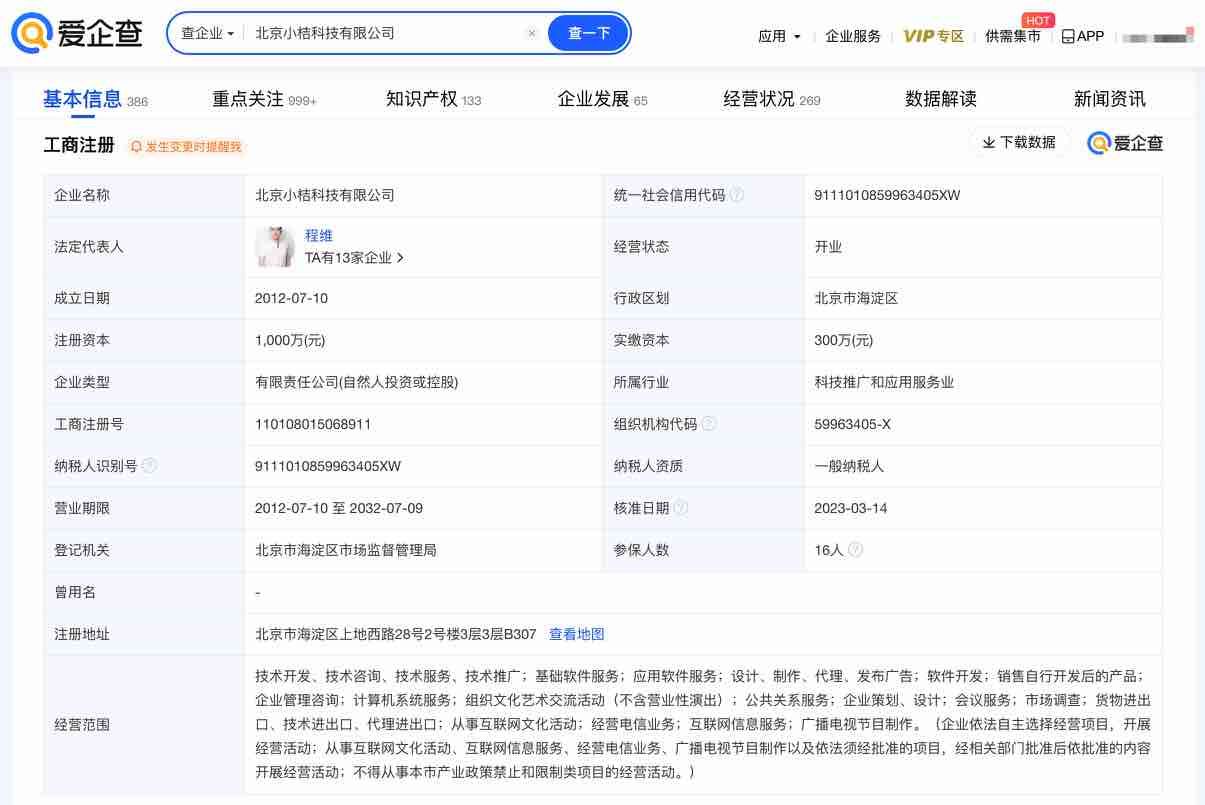Open the 查企业 search type dropdown
The height and width of the screenshot is (805, 1205).
pyautogui.click(x=207, y=33)
